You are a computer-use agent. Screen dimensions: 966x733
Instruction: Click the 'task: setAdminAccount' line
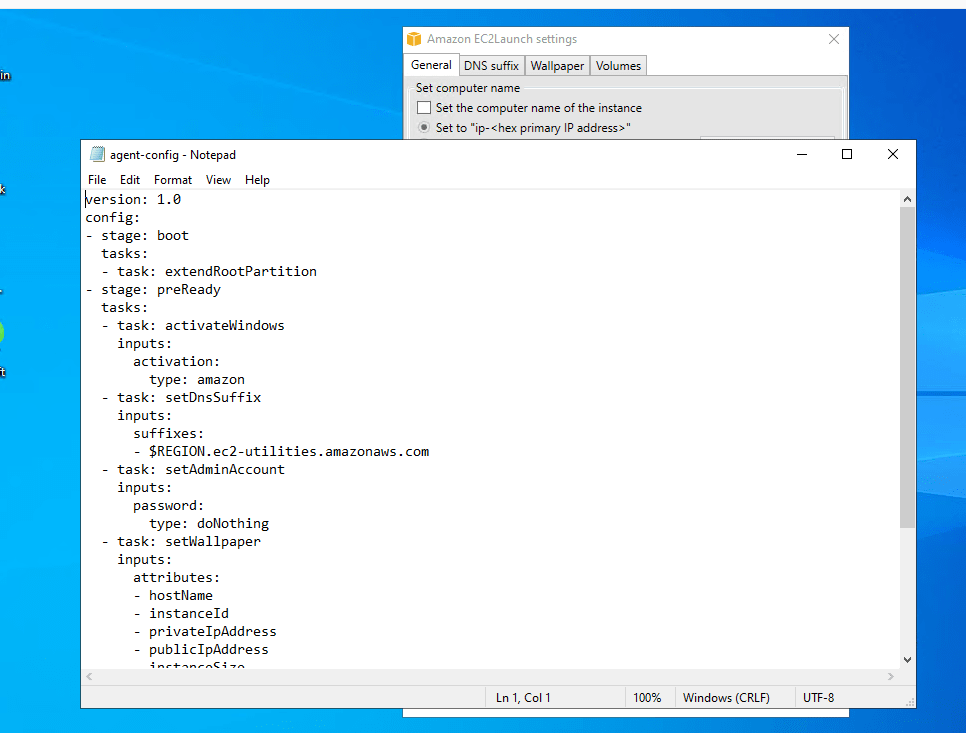pyautogui.click(x=193, y=469)
